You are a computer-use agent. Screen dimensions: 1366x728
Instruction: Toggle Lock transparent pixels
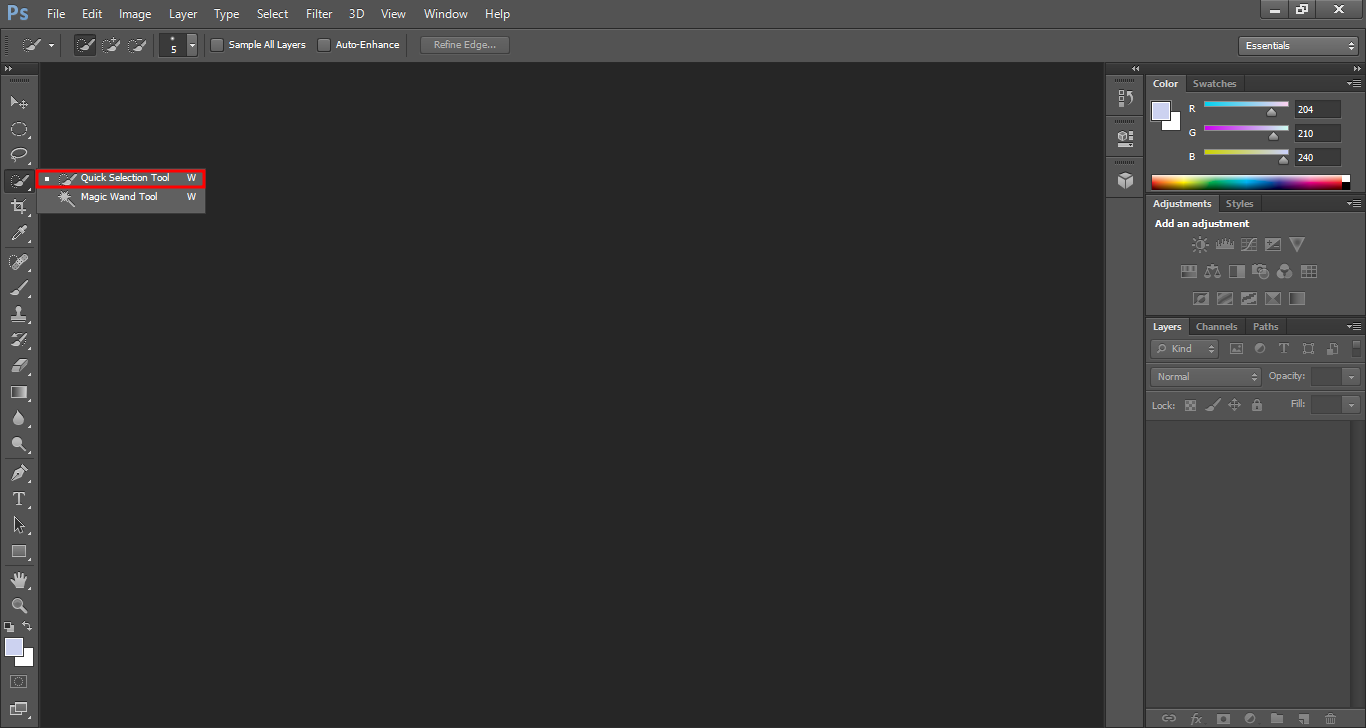[x=1190, y=405]
